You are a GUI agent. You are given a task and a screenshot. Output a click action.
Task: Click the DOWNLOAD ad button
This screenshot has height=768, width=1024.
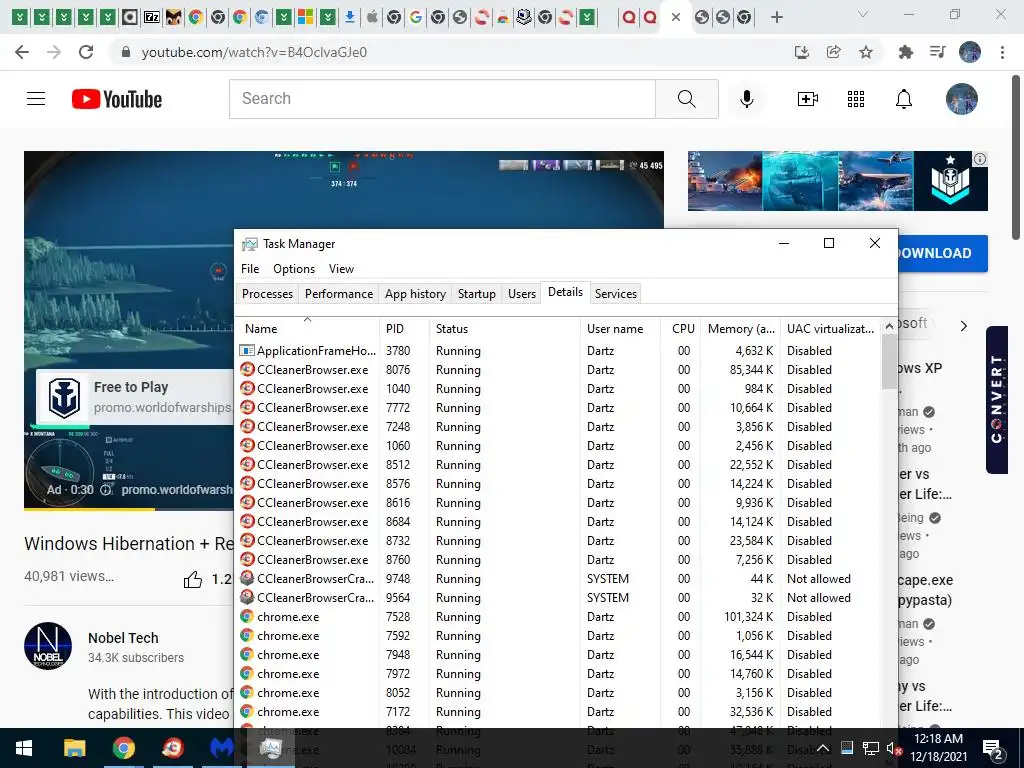(943, 253)
